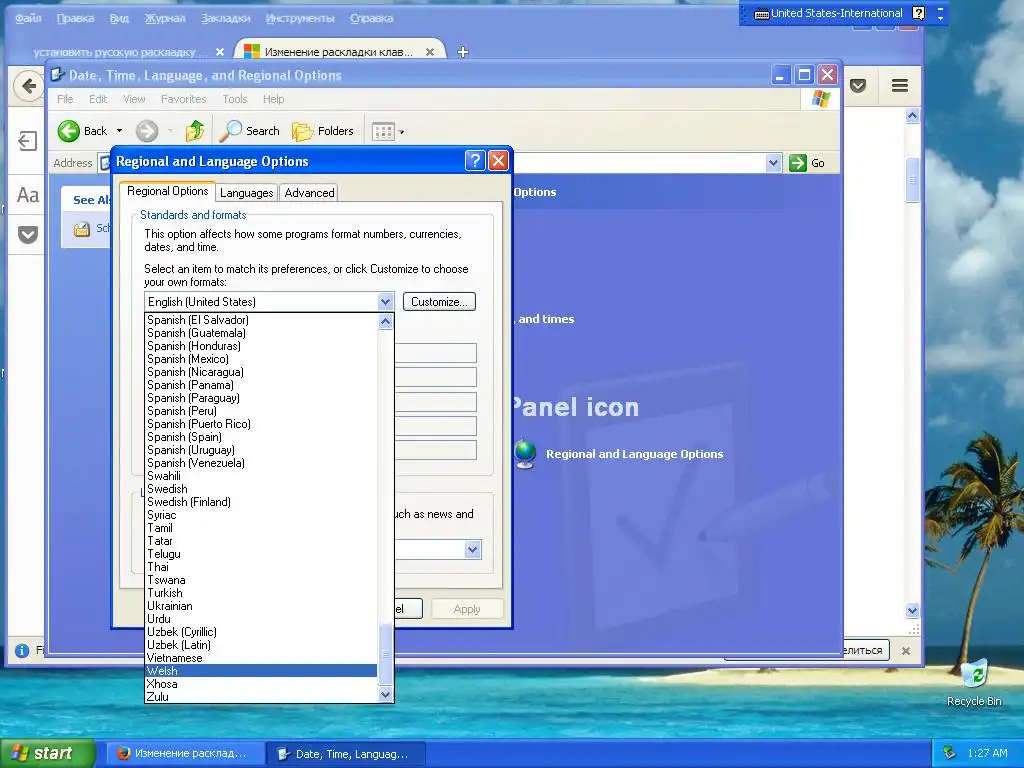The width and height of the screenshot is (1024, 768).
Task: Open the File menu in Explorer window
Action: [x=65, y=99]
